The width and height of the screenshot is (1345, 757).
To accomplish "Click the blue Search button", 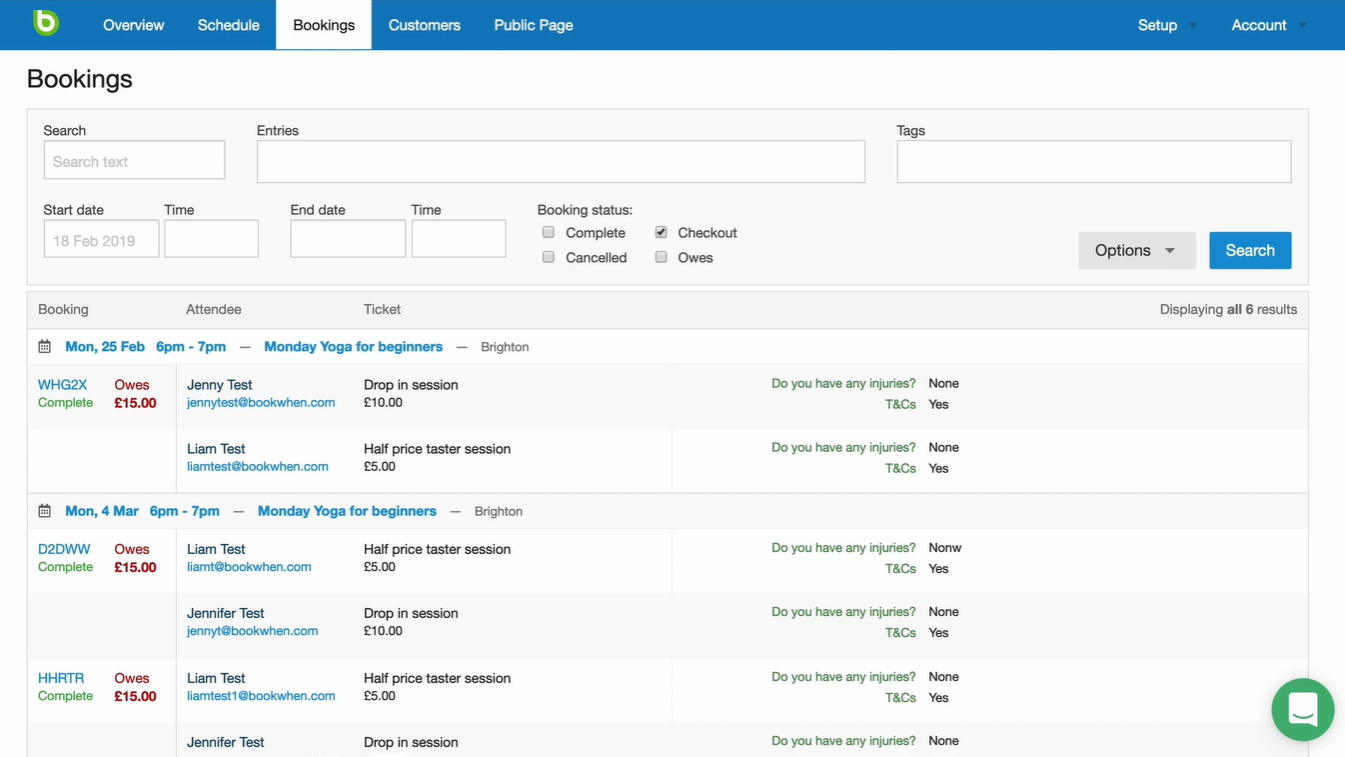I will tap(1250, 250).
